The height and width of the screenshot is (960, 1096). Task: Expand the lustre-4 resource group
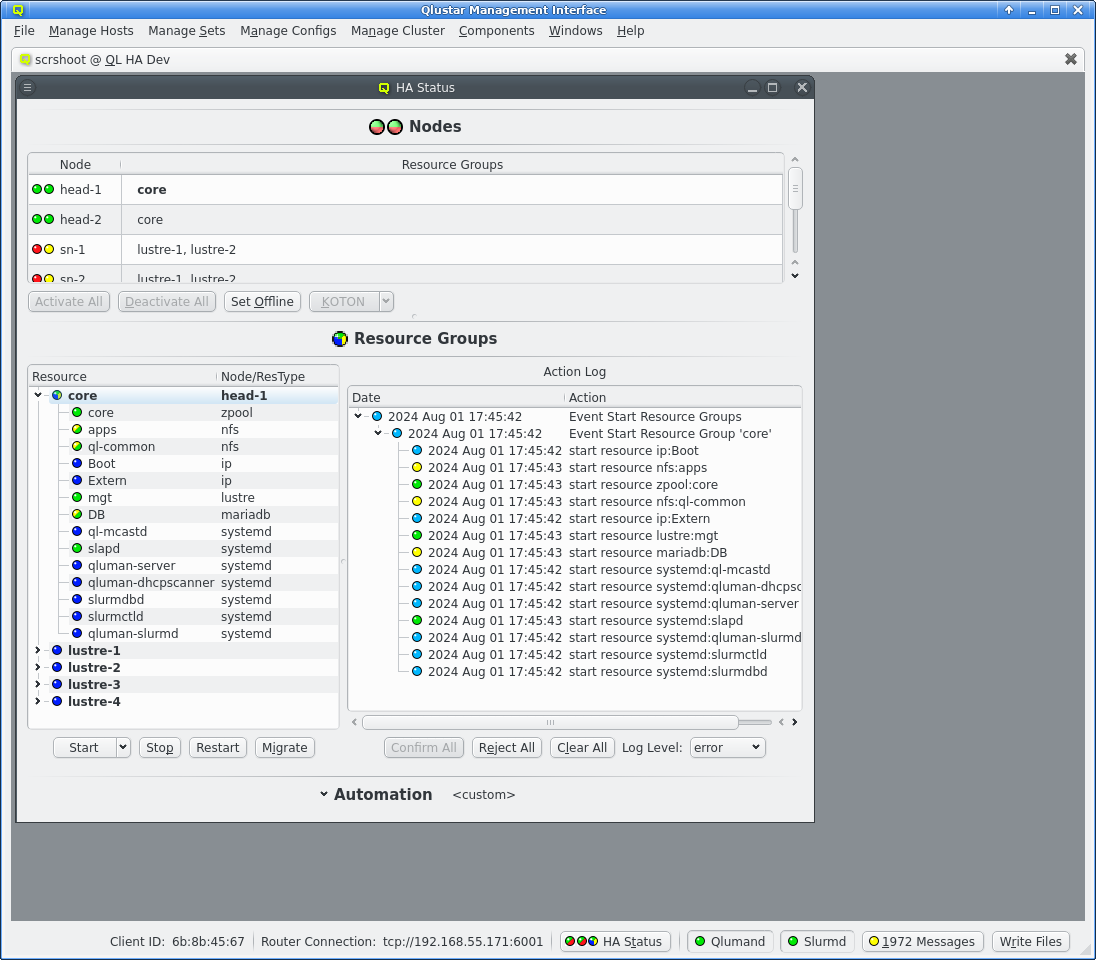pos(38,701)
